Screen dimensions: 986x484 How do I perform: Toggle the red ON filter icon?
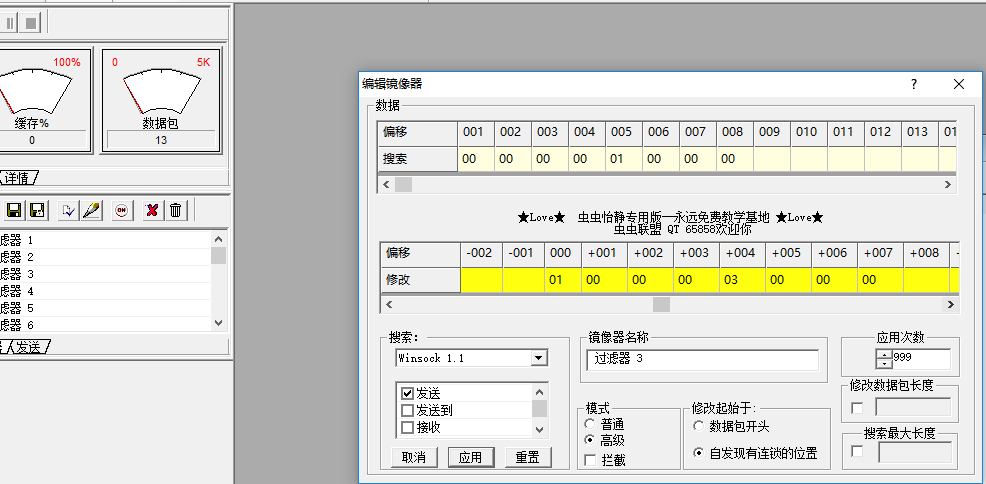click(121, 210)
